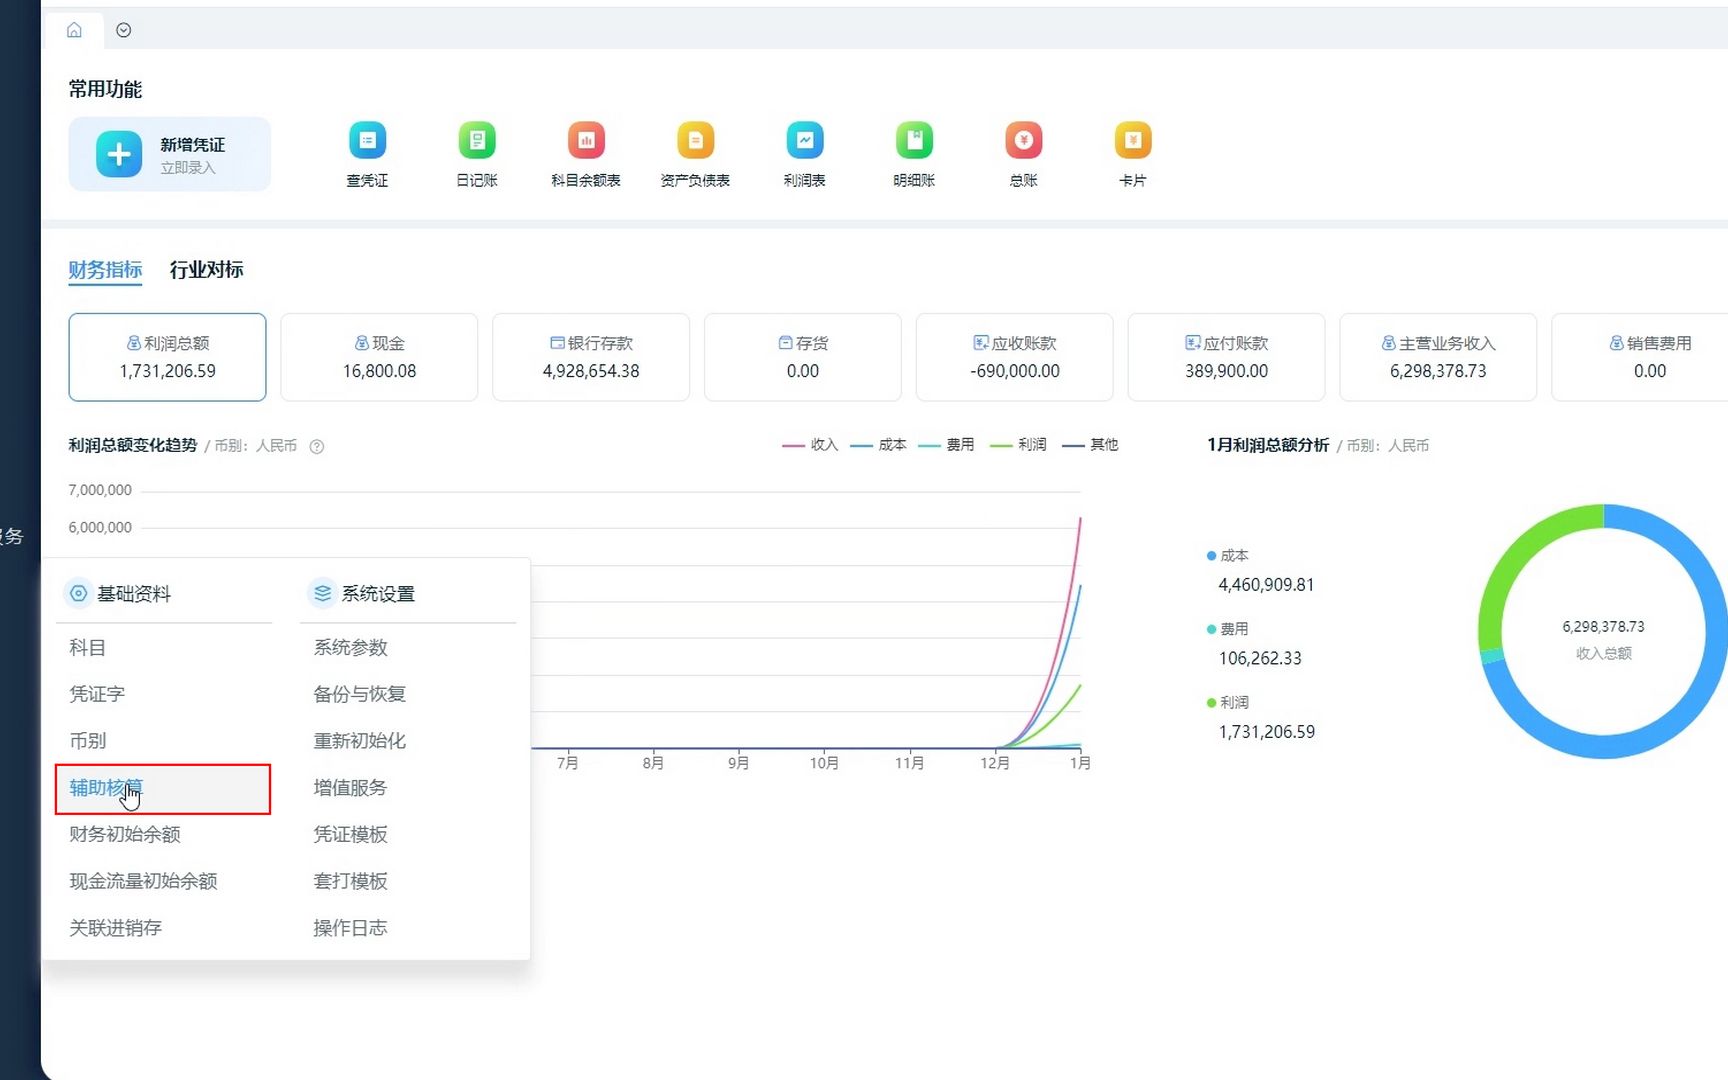Open the 总账 icon
The width and height of the screenshot is (1728, 1080).
(1022, 153)
